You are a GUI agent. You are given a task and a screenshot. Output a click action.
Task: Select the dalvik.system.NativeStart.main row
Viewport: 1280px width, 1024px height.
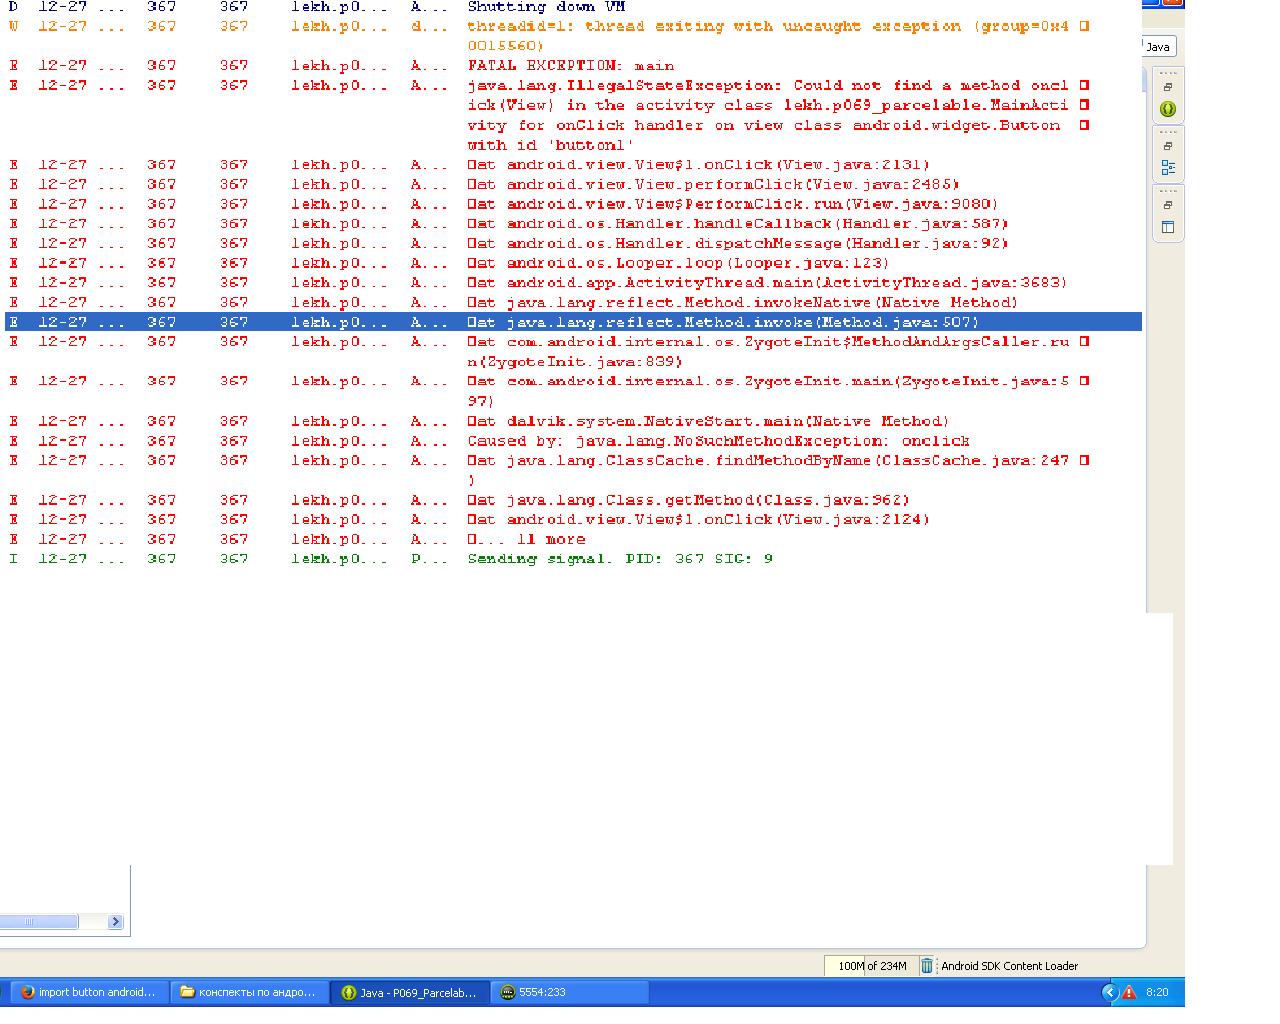pyautogui.click(x=573, y=421)
